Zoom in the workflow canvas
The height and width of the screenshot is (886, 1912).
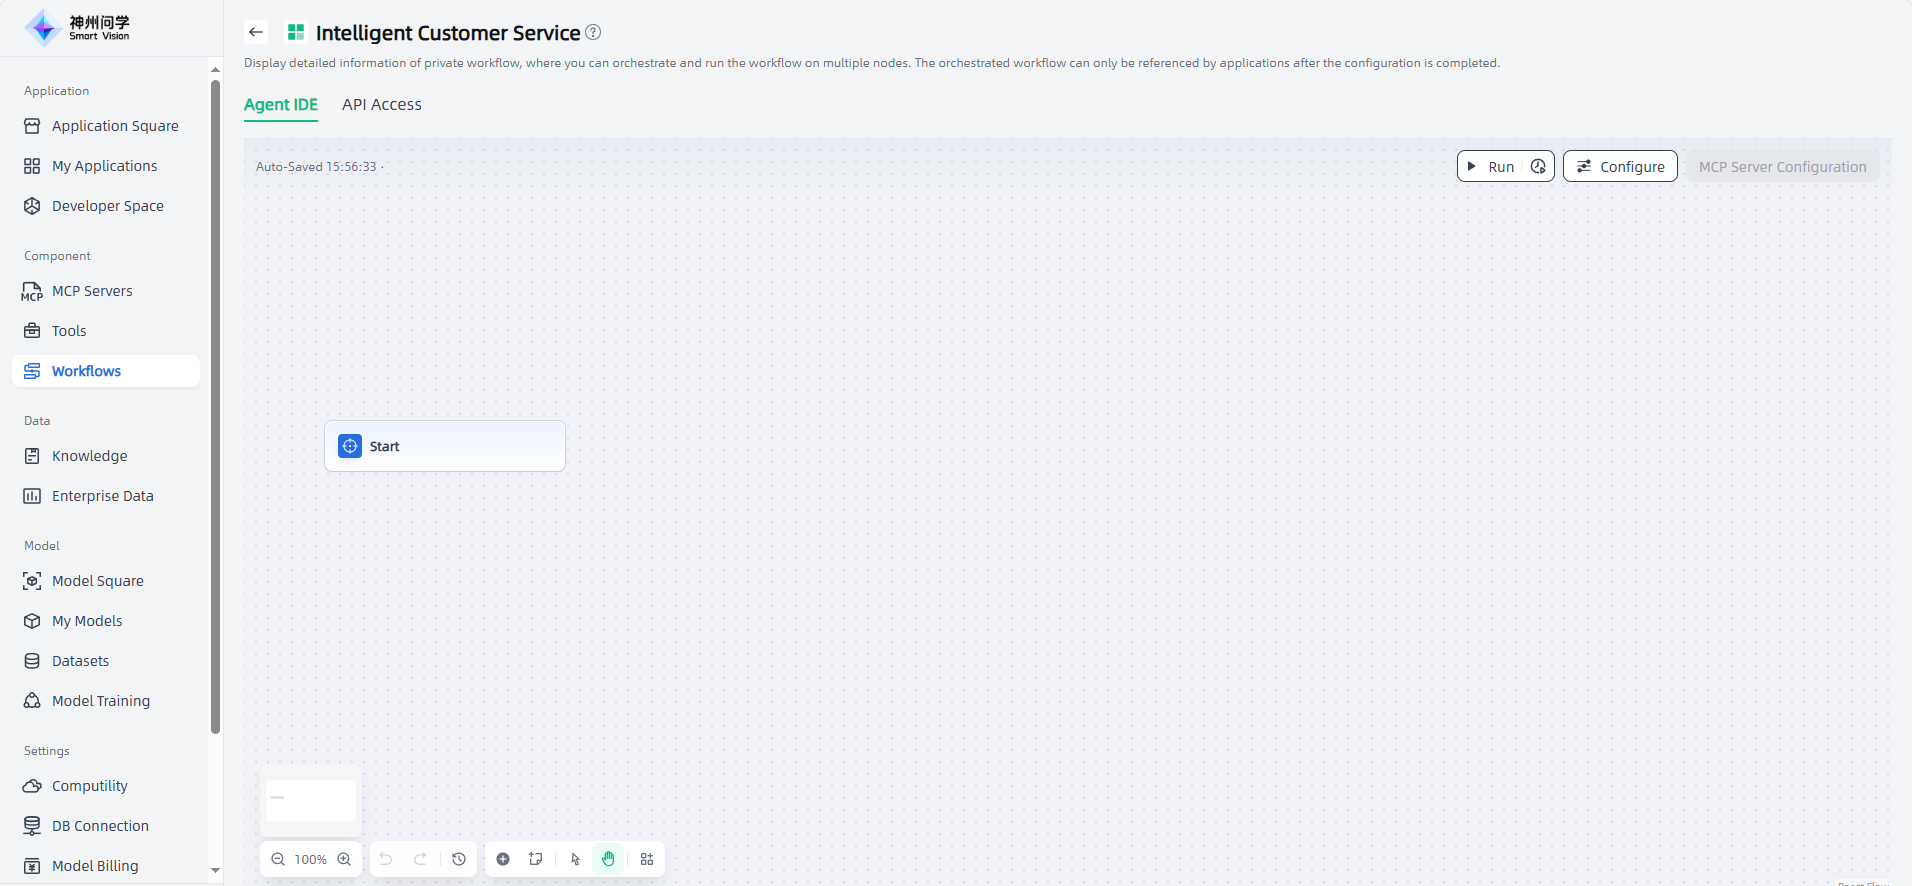(344, 859)
